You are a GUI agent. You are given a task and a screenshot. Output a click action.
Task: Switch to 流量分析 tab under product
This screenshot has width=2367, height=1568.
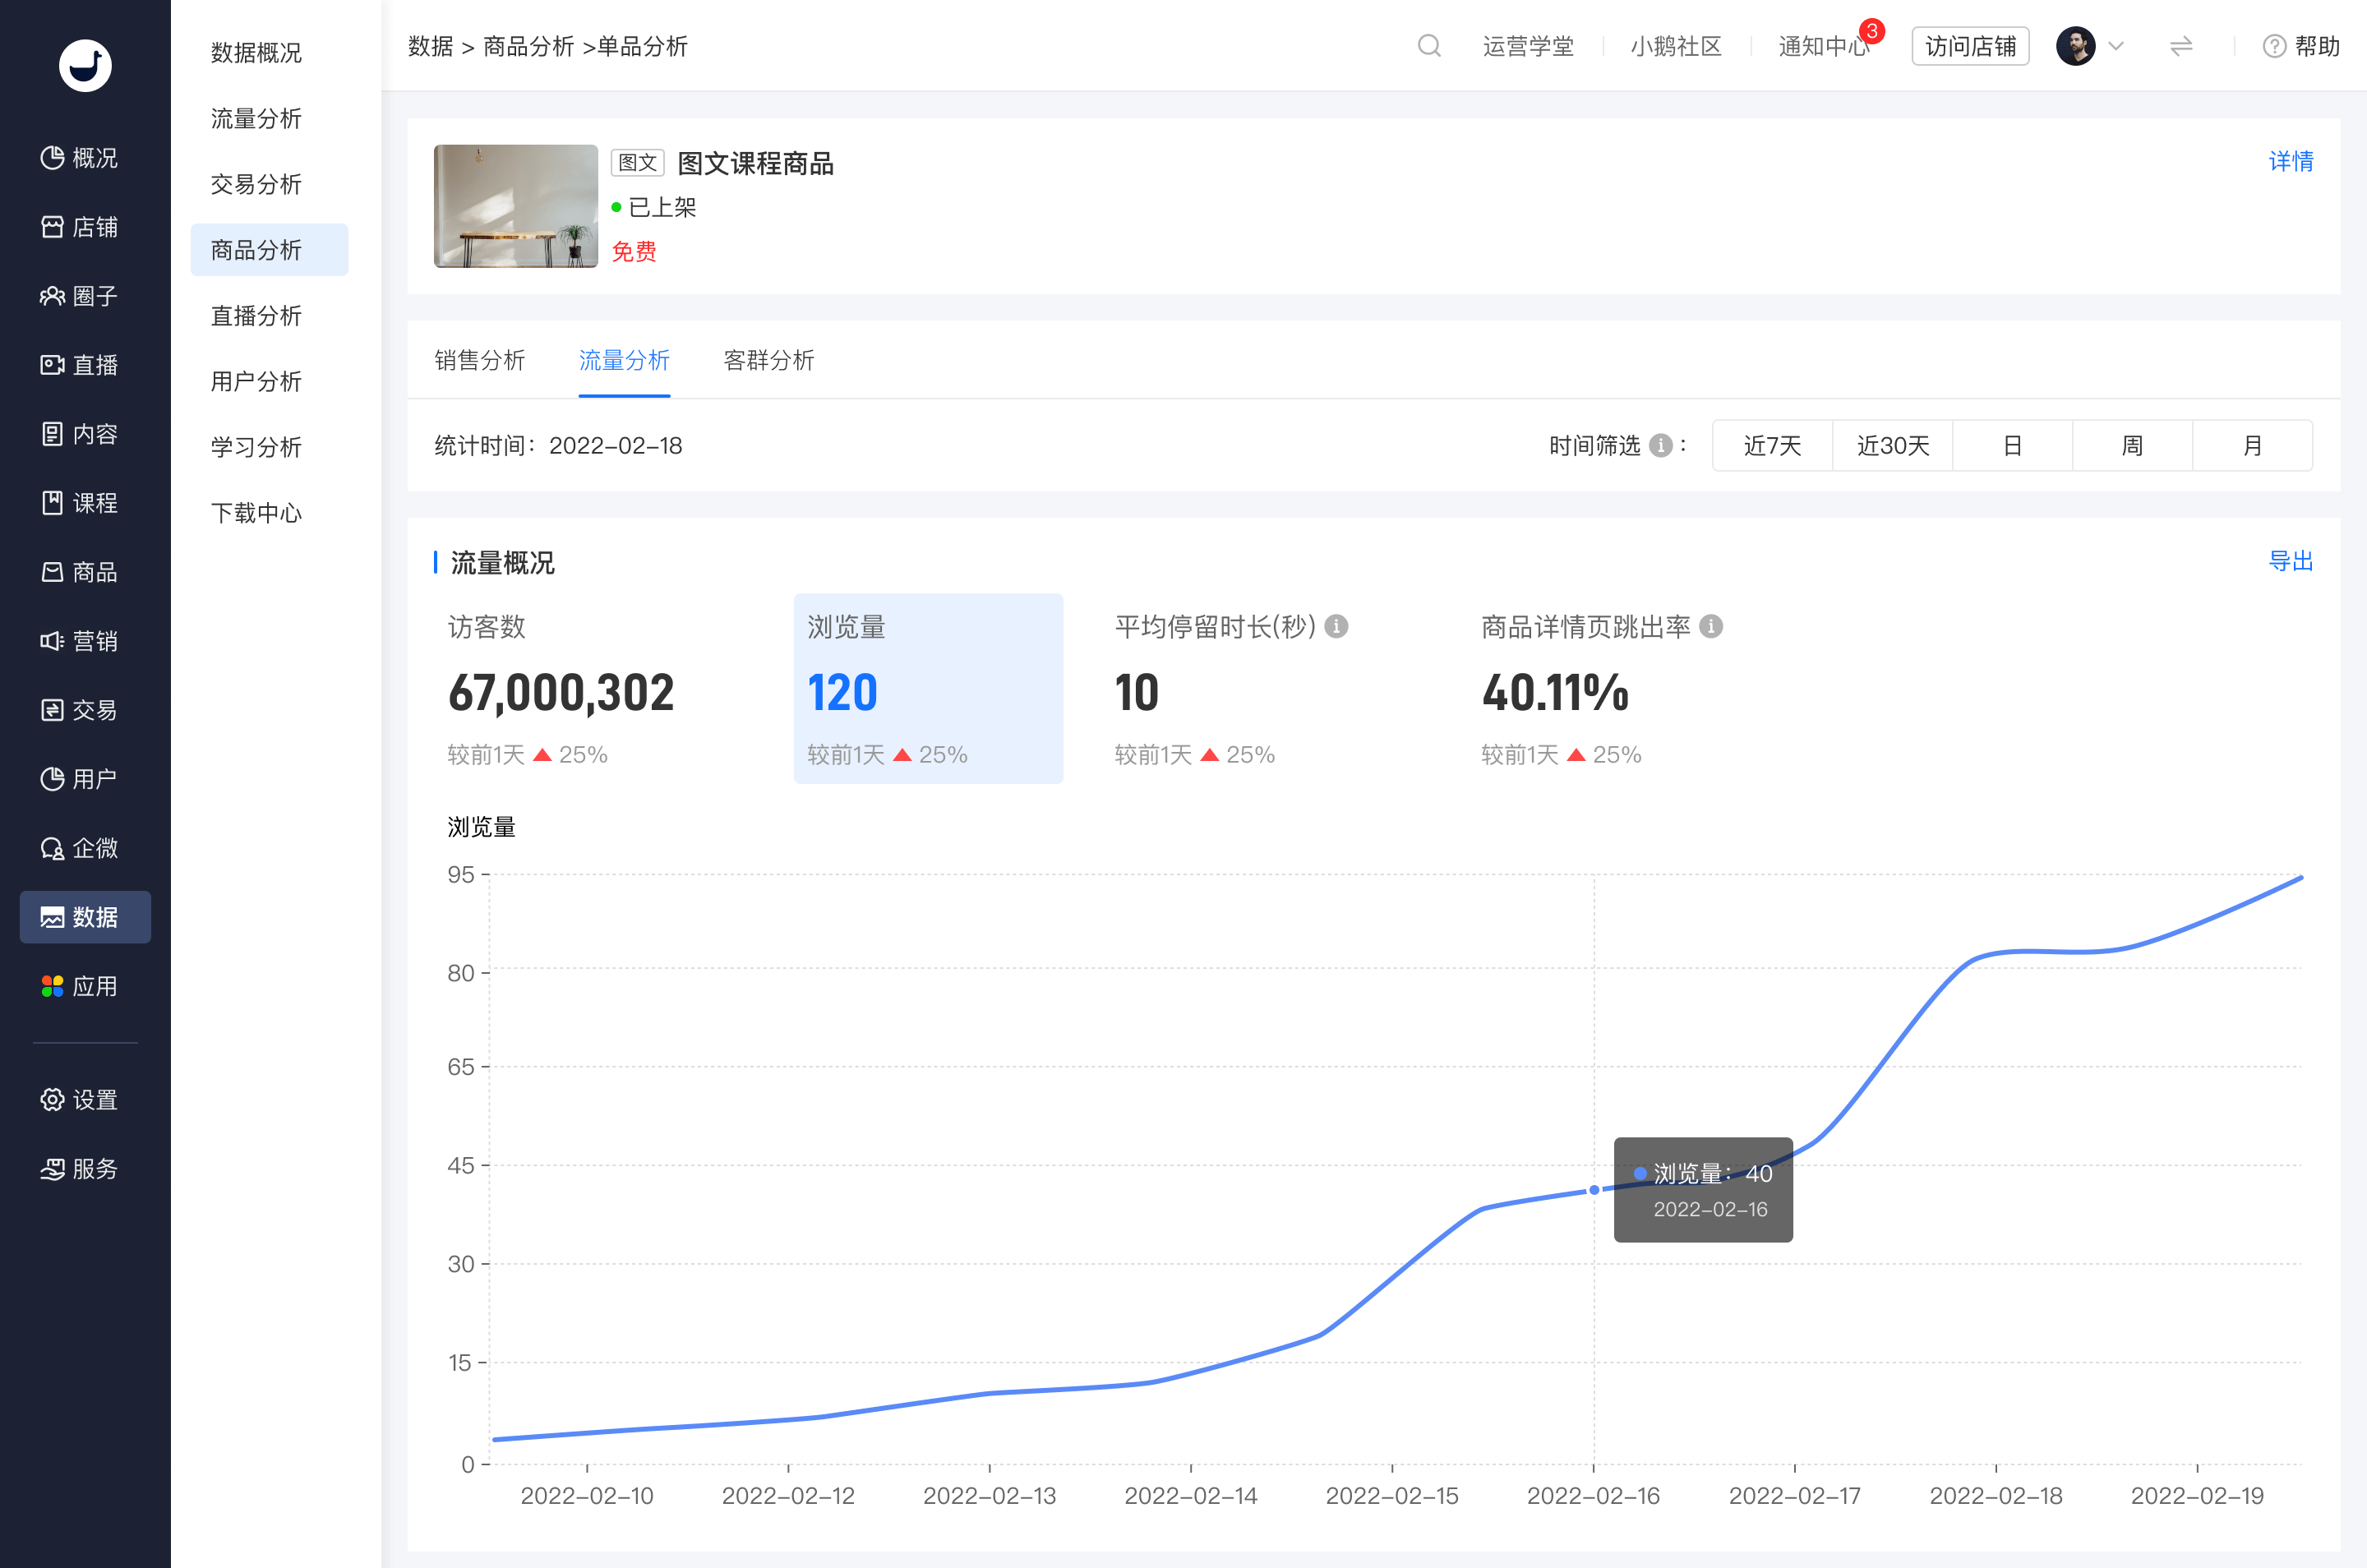(624, 360)
